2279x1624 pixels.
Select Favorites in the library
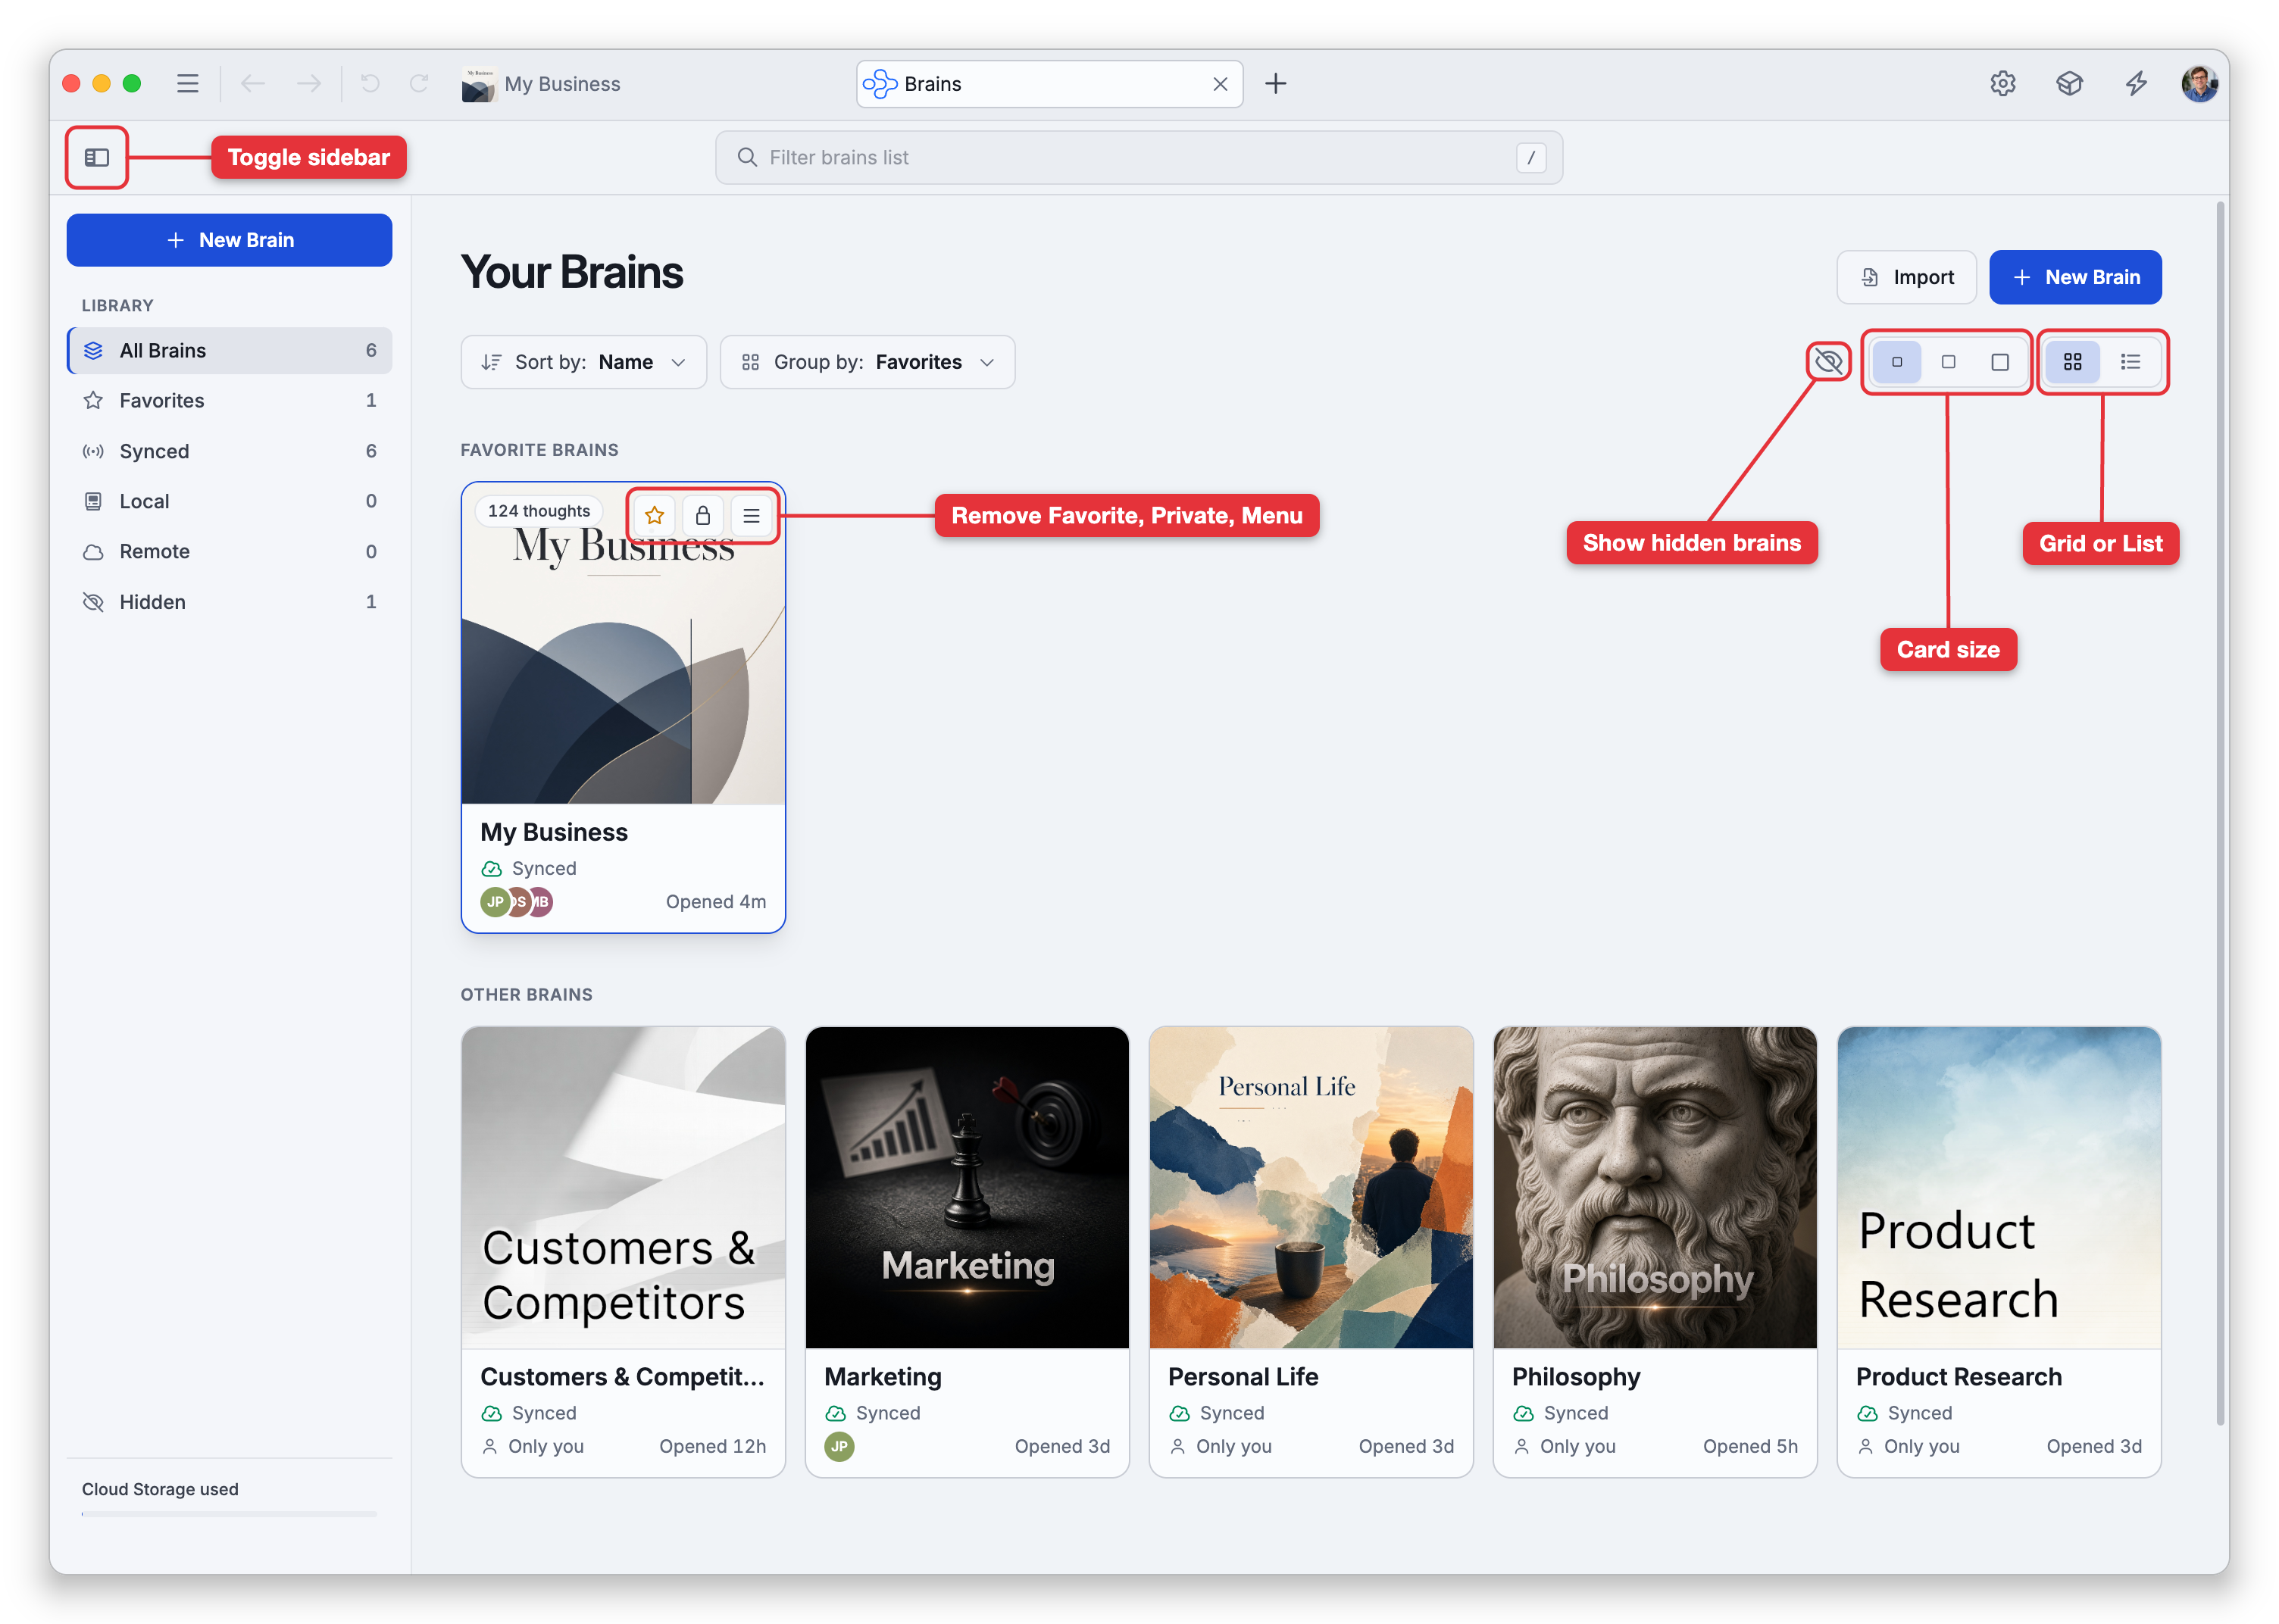click(229, 400)
